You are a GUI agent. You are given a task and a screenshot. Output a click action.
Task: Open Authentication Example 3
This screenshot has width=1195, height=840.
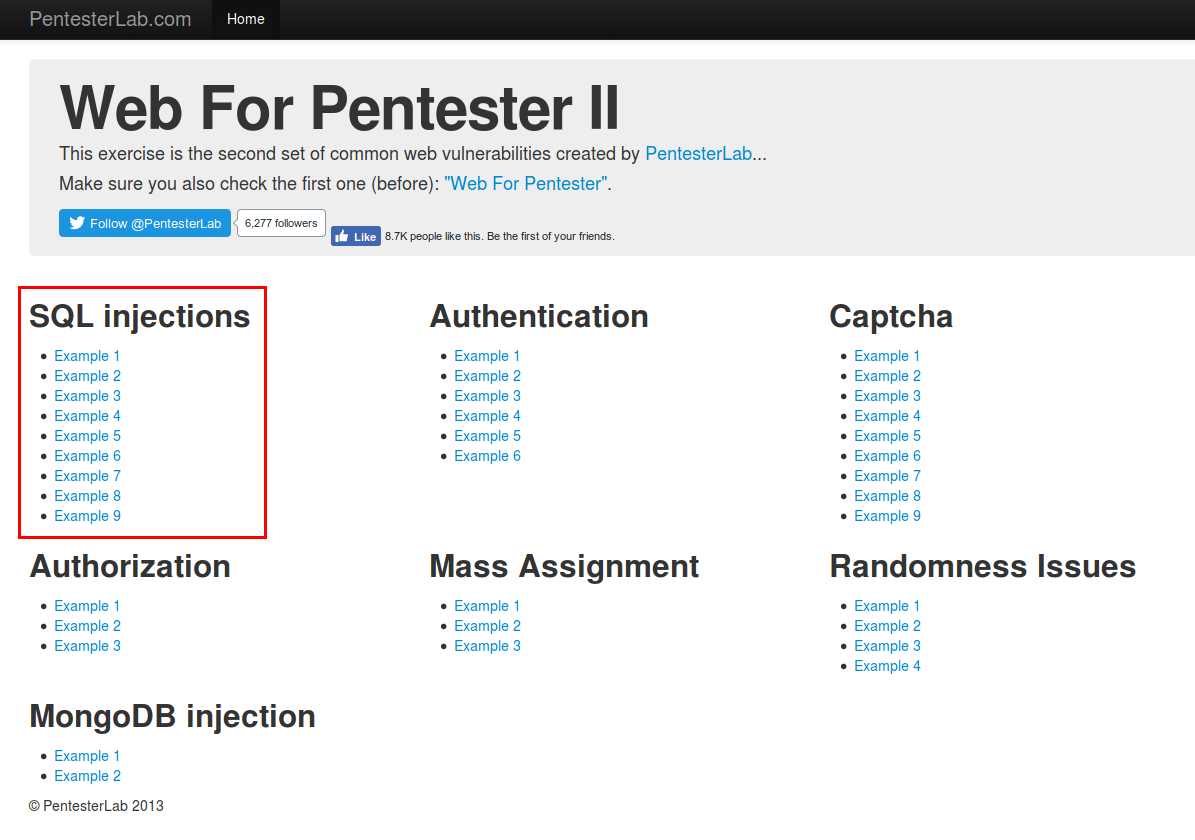[x=487, y=396]
